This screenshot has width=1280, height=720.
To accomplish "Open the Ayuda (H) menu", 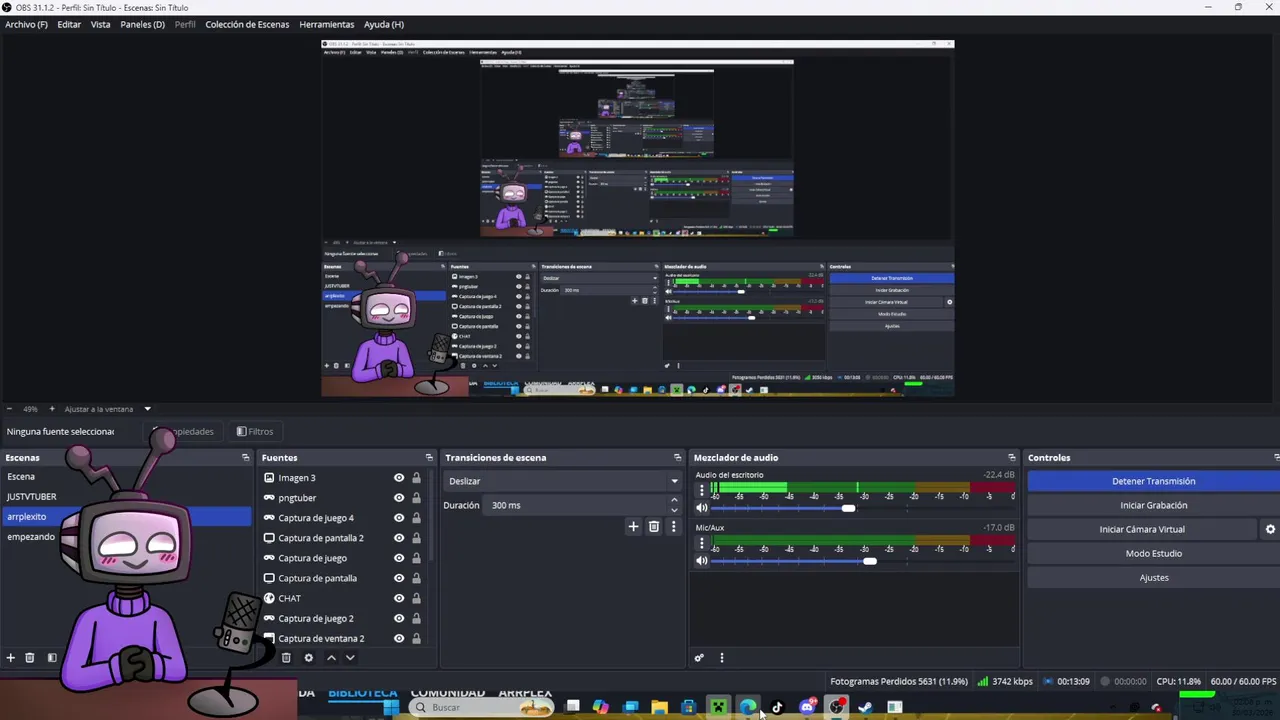I will click(384, 24).
